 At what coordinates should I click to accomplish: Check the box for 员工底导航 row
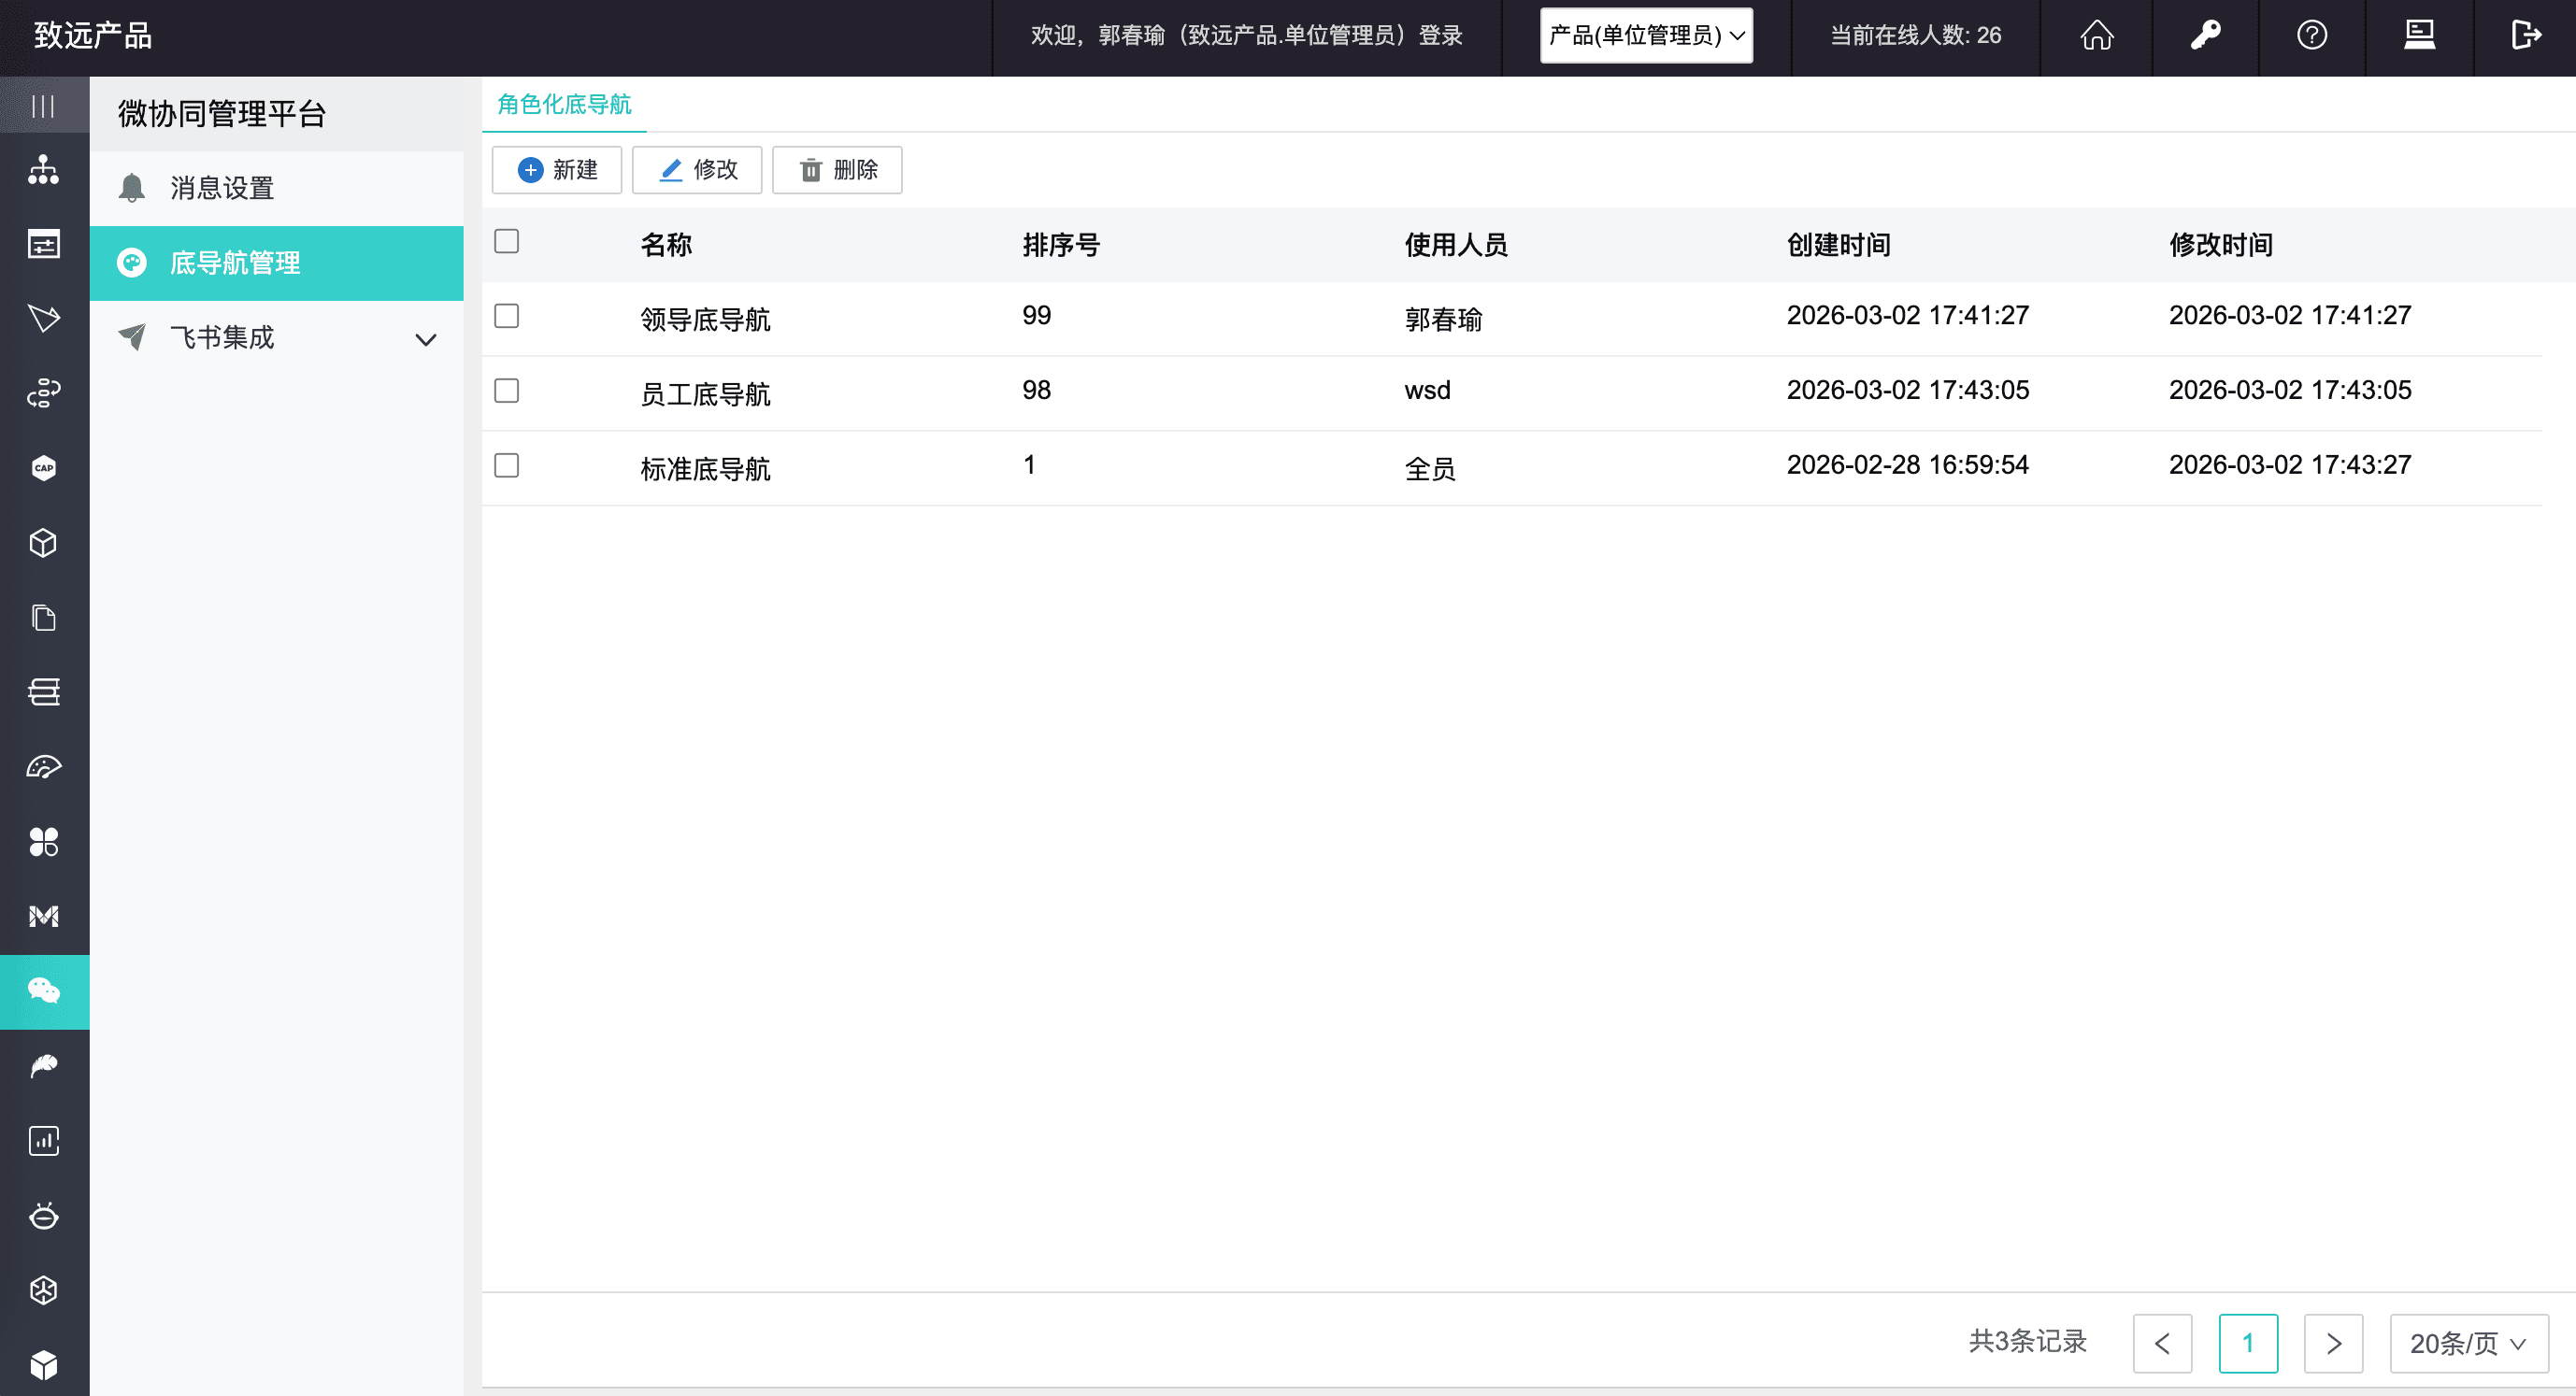(507, 390)
